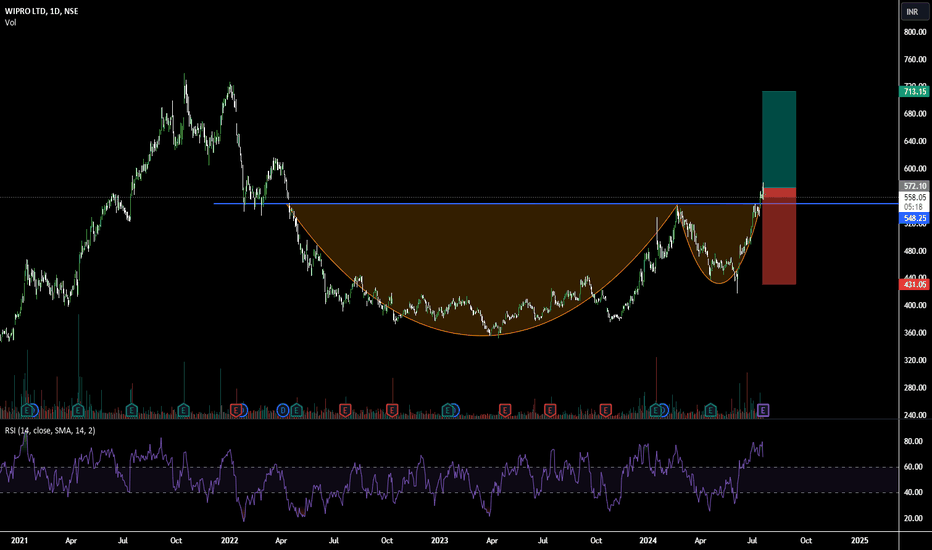Open the green earnings marker at January 2024

point(656,410)
